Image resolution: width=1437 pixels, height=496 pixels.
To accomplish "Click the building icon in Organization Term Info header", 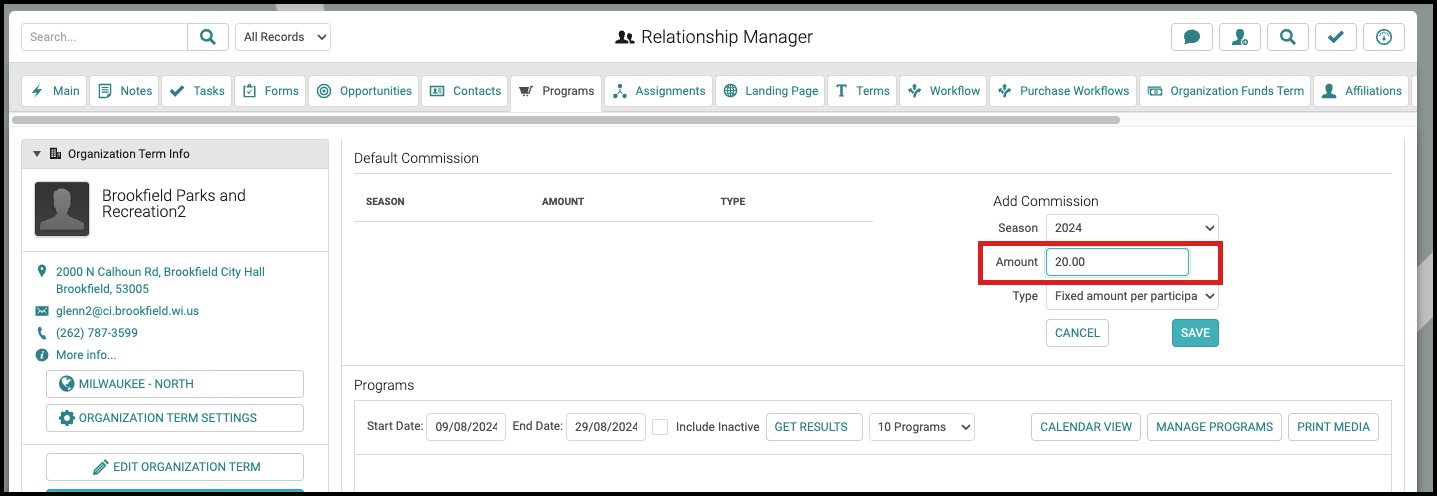I will [55, 154].
